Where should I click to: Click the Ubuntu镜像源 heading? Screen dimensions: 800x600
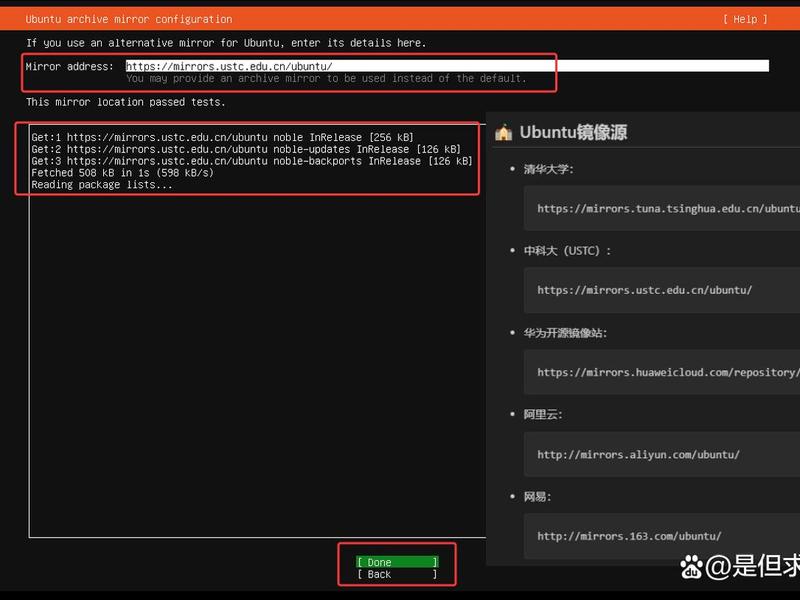(573, 132)
